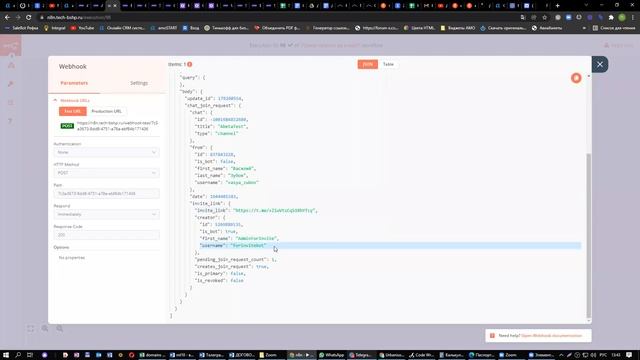Click the Response Code field
Screen dimensions: 640x360
[x=107, y=235]
